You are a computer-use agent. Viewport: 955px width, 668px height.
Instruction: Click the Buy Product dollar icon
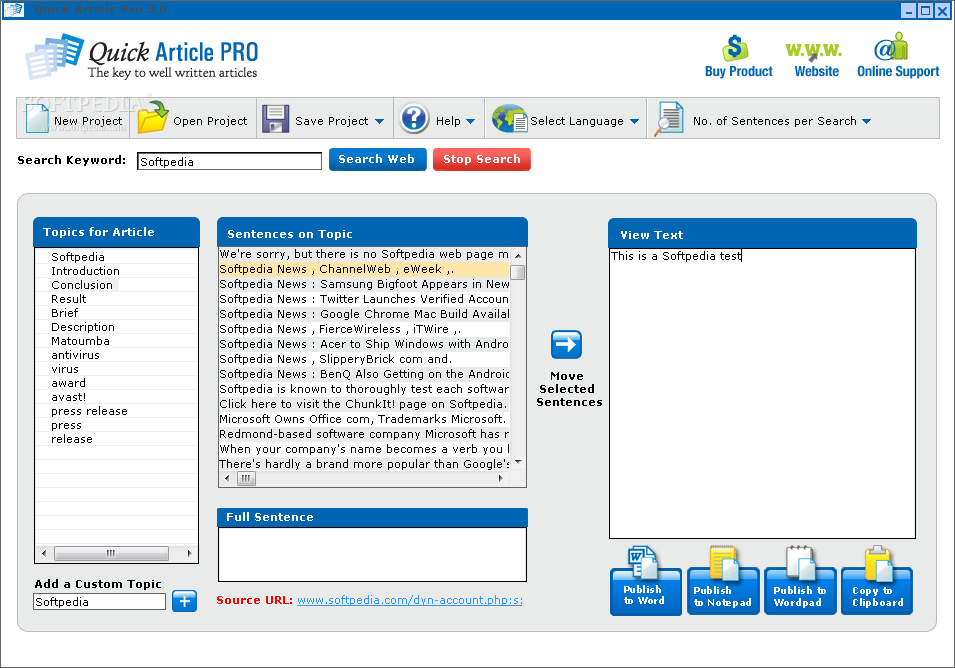[735, 47]
